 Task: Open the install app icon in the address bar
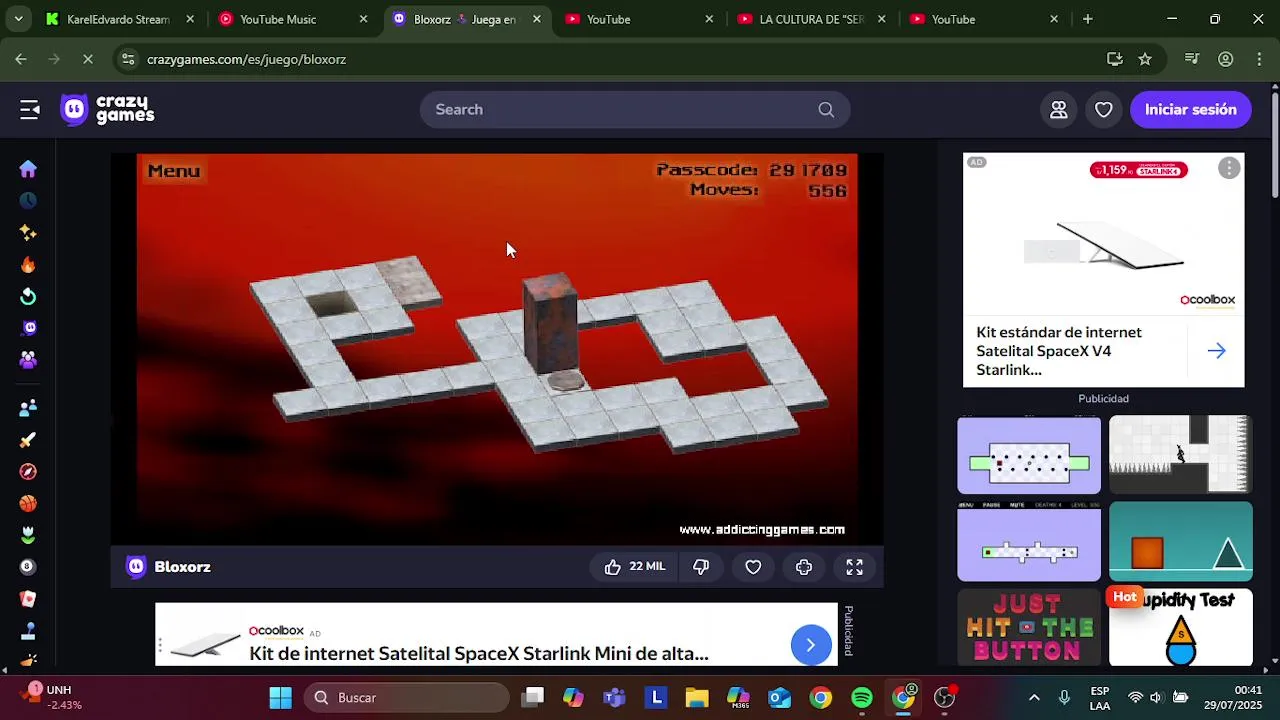1115,59
